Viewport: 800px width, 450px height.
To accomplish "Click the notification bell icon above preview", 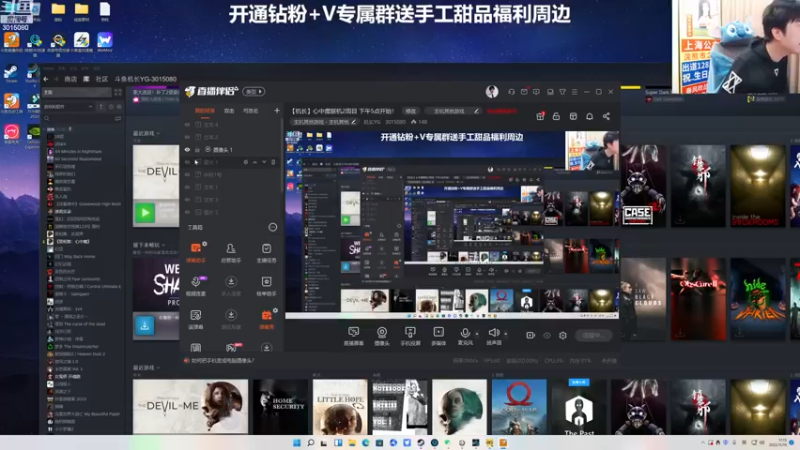I will (589, 116).
